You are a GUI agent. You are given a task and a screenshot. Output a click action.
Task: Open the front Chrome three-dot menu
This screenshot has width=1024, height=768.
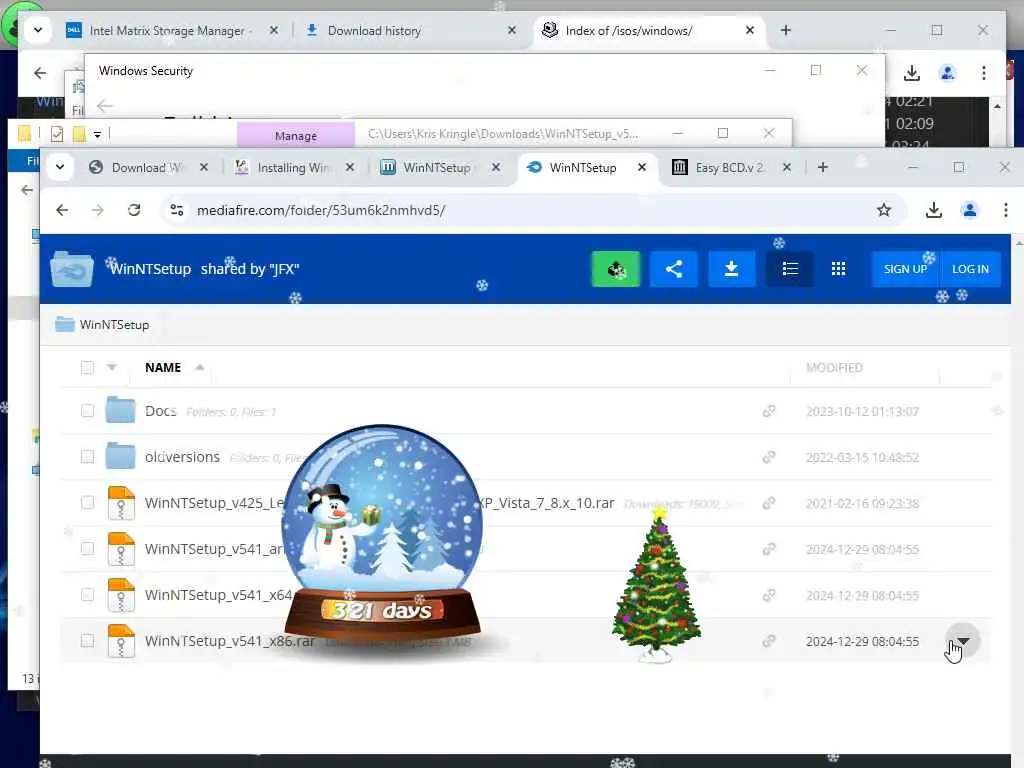pos(1006,210)
